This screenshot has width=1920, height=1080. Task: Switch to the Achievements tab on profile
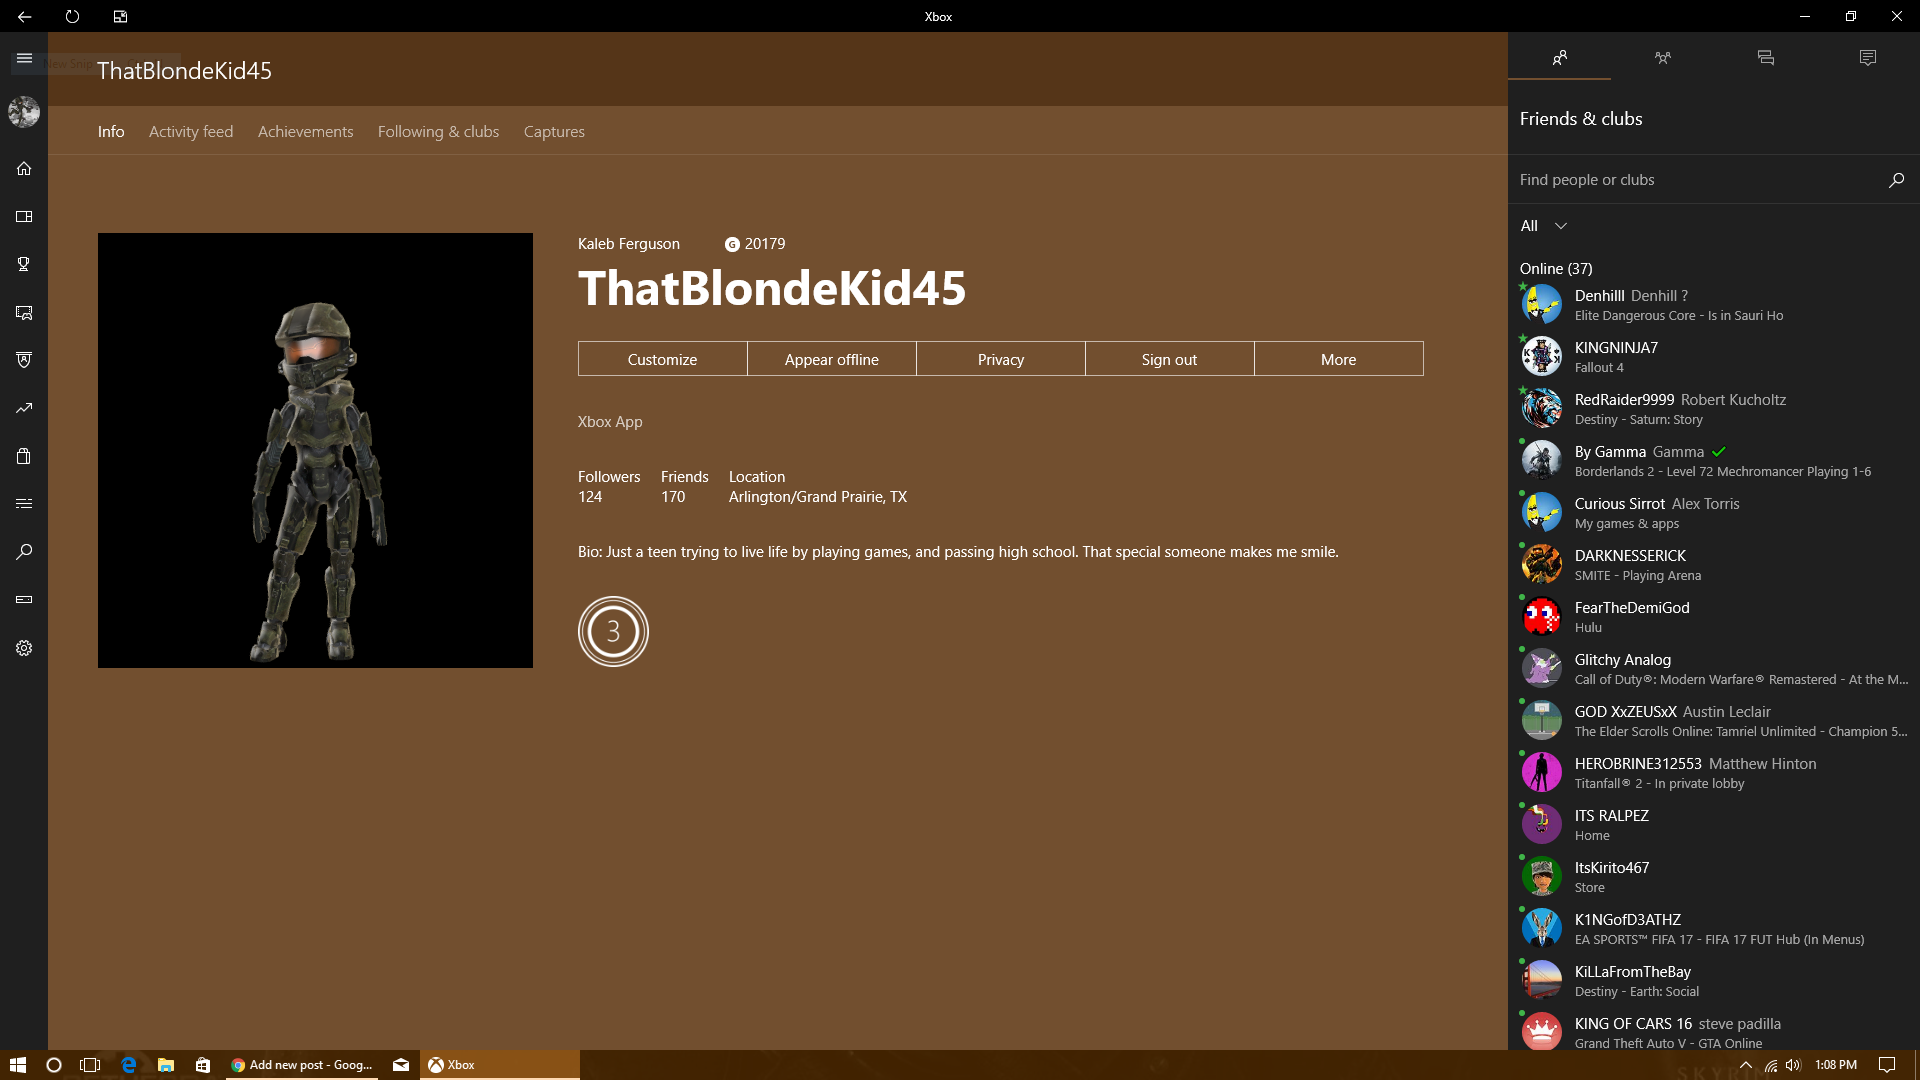point(306,131)
